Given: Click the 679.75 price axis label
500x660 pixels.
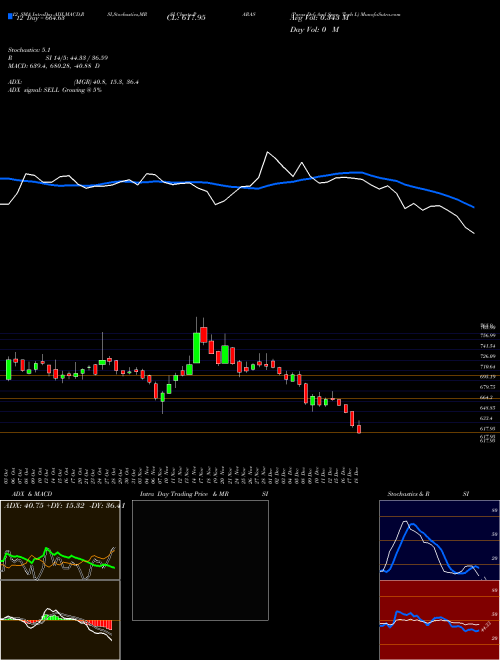Looking at the screenshot, I should (x=487, y=387).
